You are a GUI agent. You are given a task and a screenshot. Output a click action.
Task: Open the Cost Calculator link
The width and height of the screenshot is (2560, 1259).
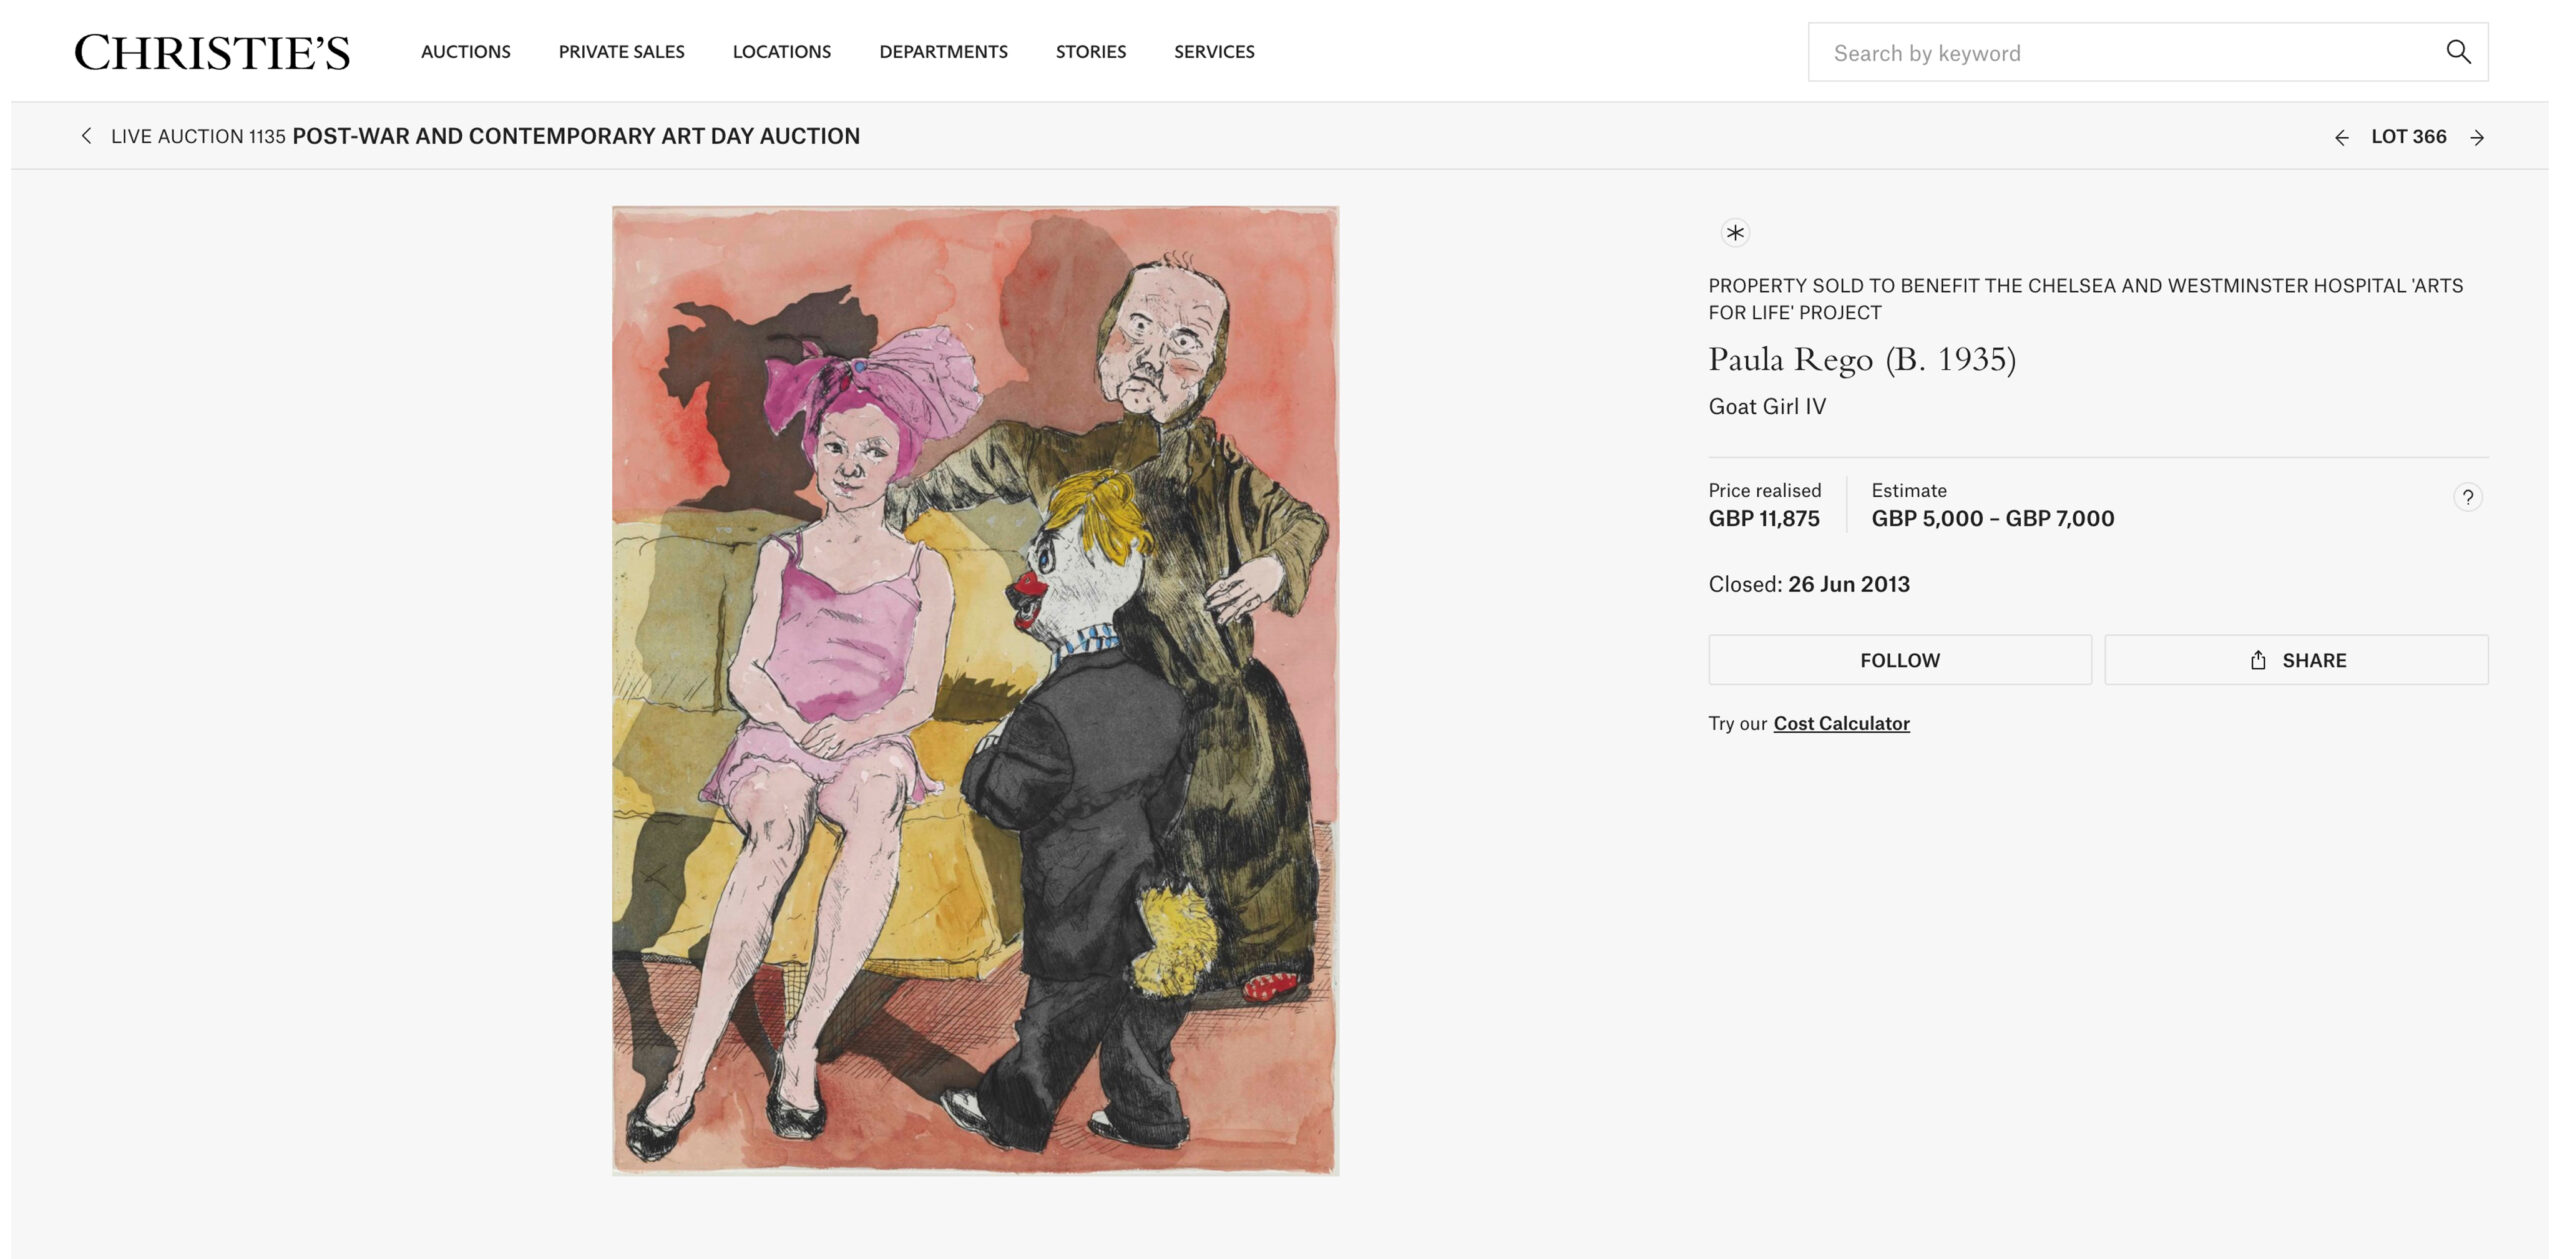tap(1841, 723)
